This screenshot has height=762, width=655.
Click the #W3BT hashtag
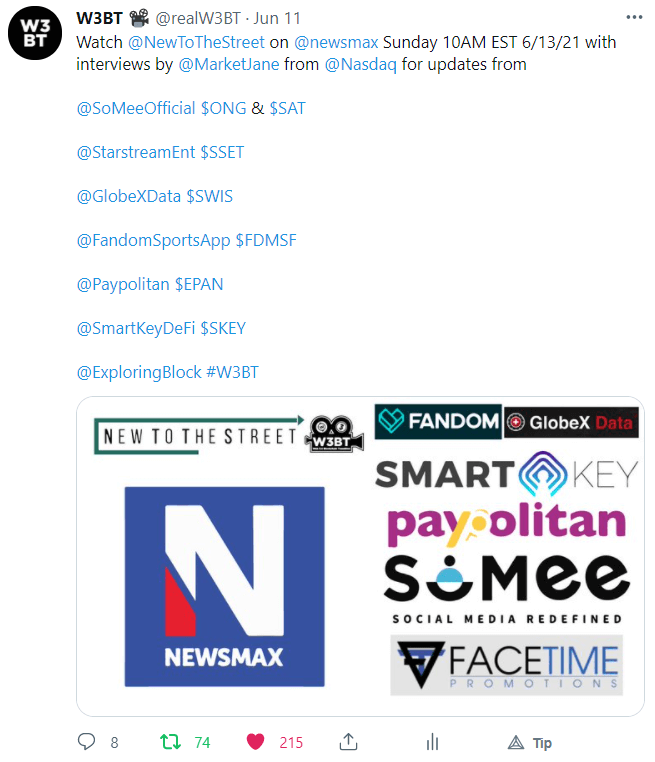(232, 372)
